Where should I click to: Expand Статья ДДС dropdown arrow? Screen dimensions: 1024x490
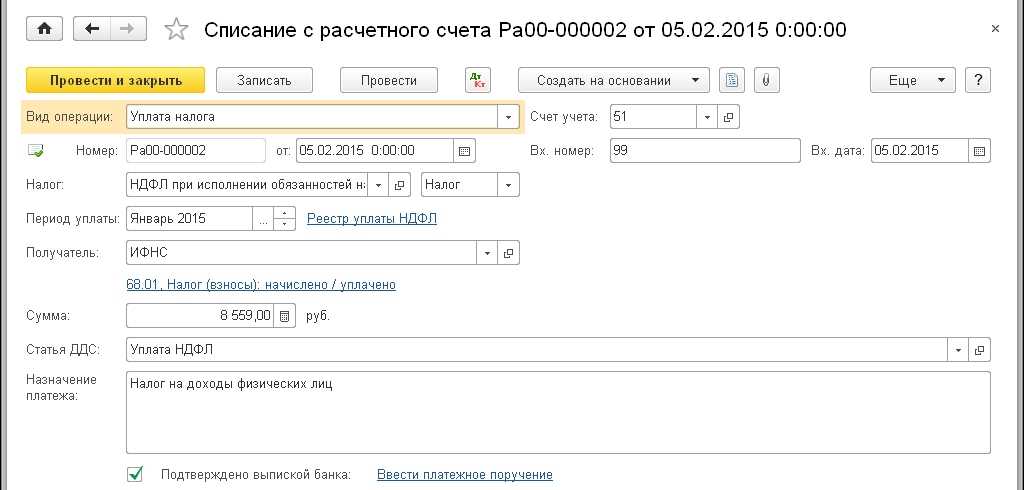click(957, 350)
